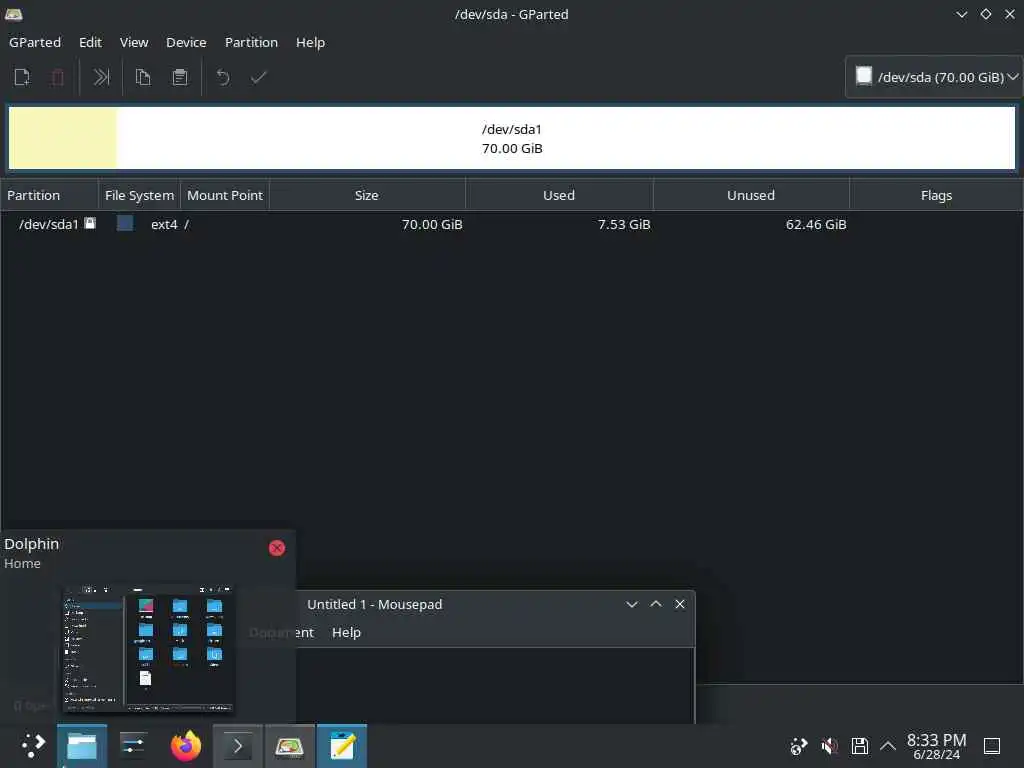Minimize the GParted window

tap(962, 14)
